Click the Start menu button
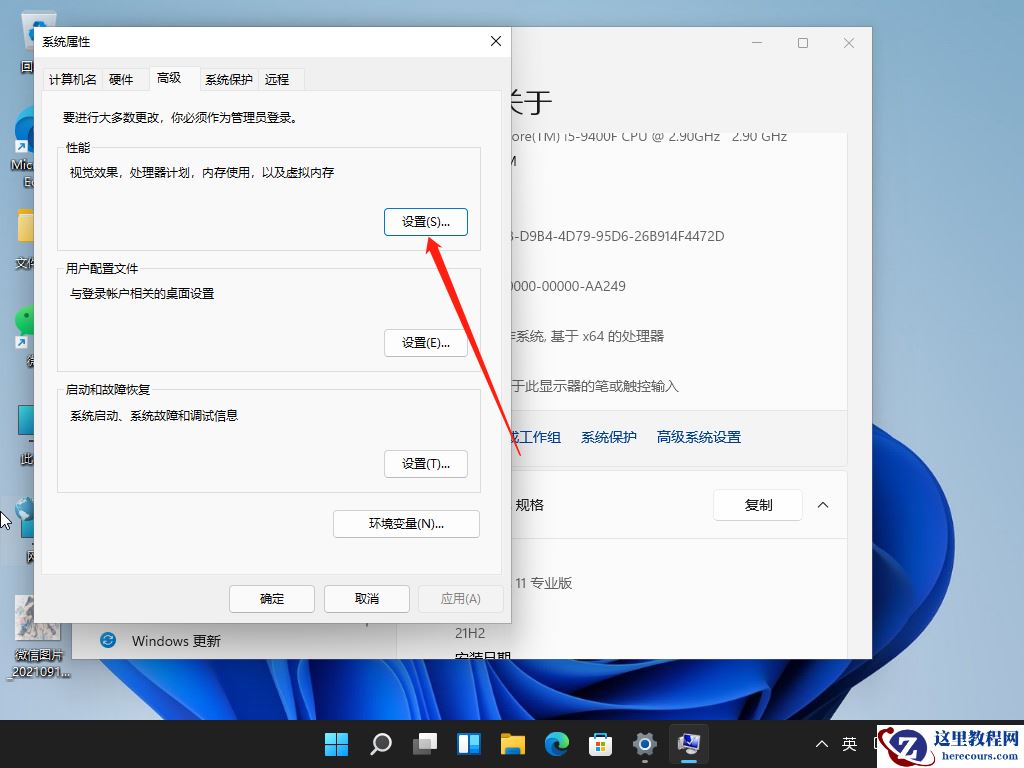The width and height of the screenshot is (1024, 768). point(337,744)
